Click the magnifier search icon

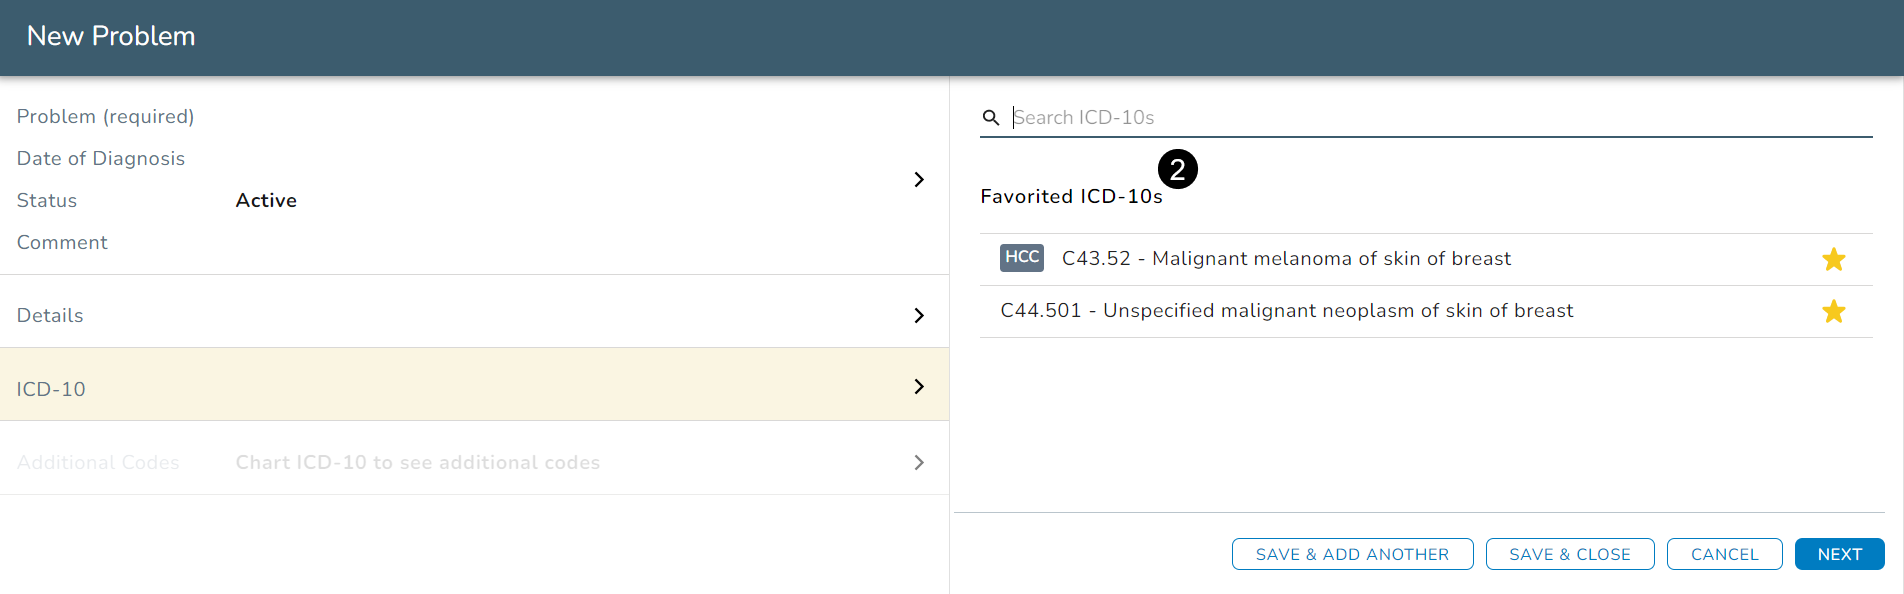(x=991, y=118)
